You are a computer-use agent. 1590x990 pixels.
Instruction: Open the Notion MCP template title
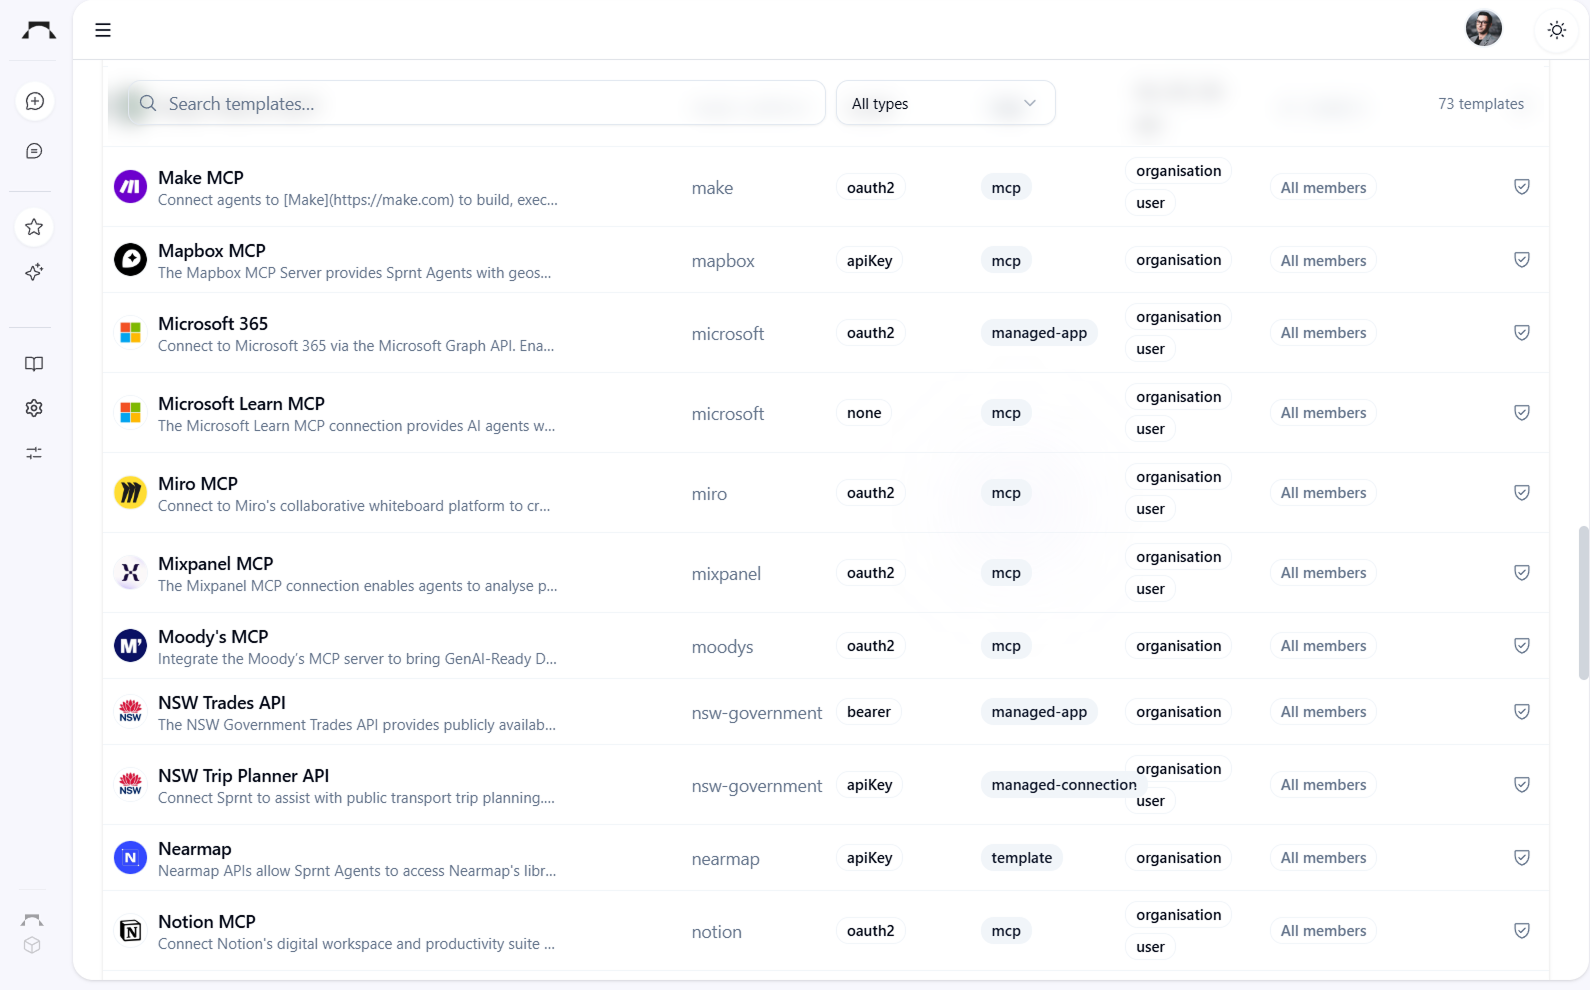pyautogui.click(x=207, y=921)
